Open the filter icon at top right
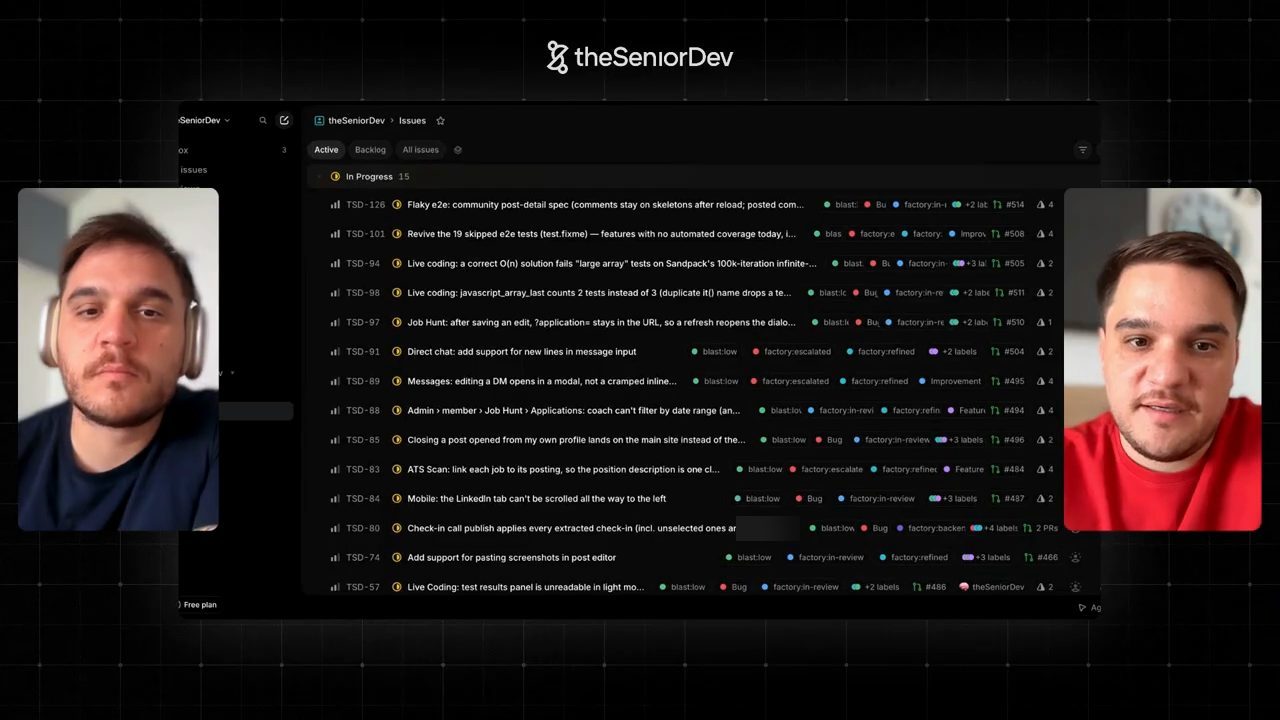1280x720 pixels. (1082, 150)
